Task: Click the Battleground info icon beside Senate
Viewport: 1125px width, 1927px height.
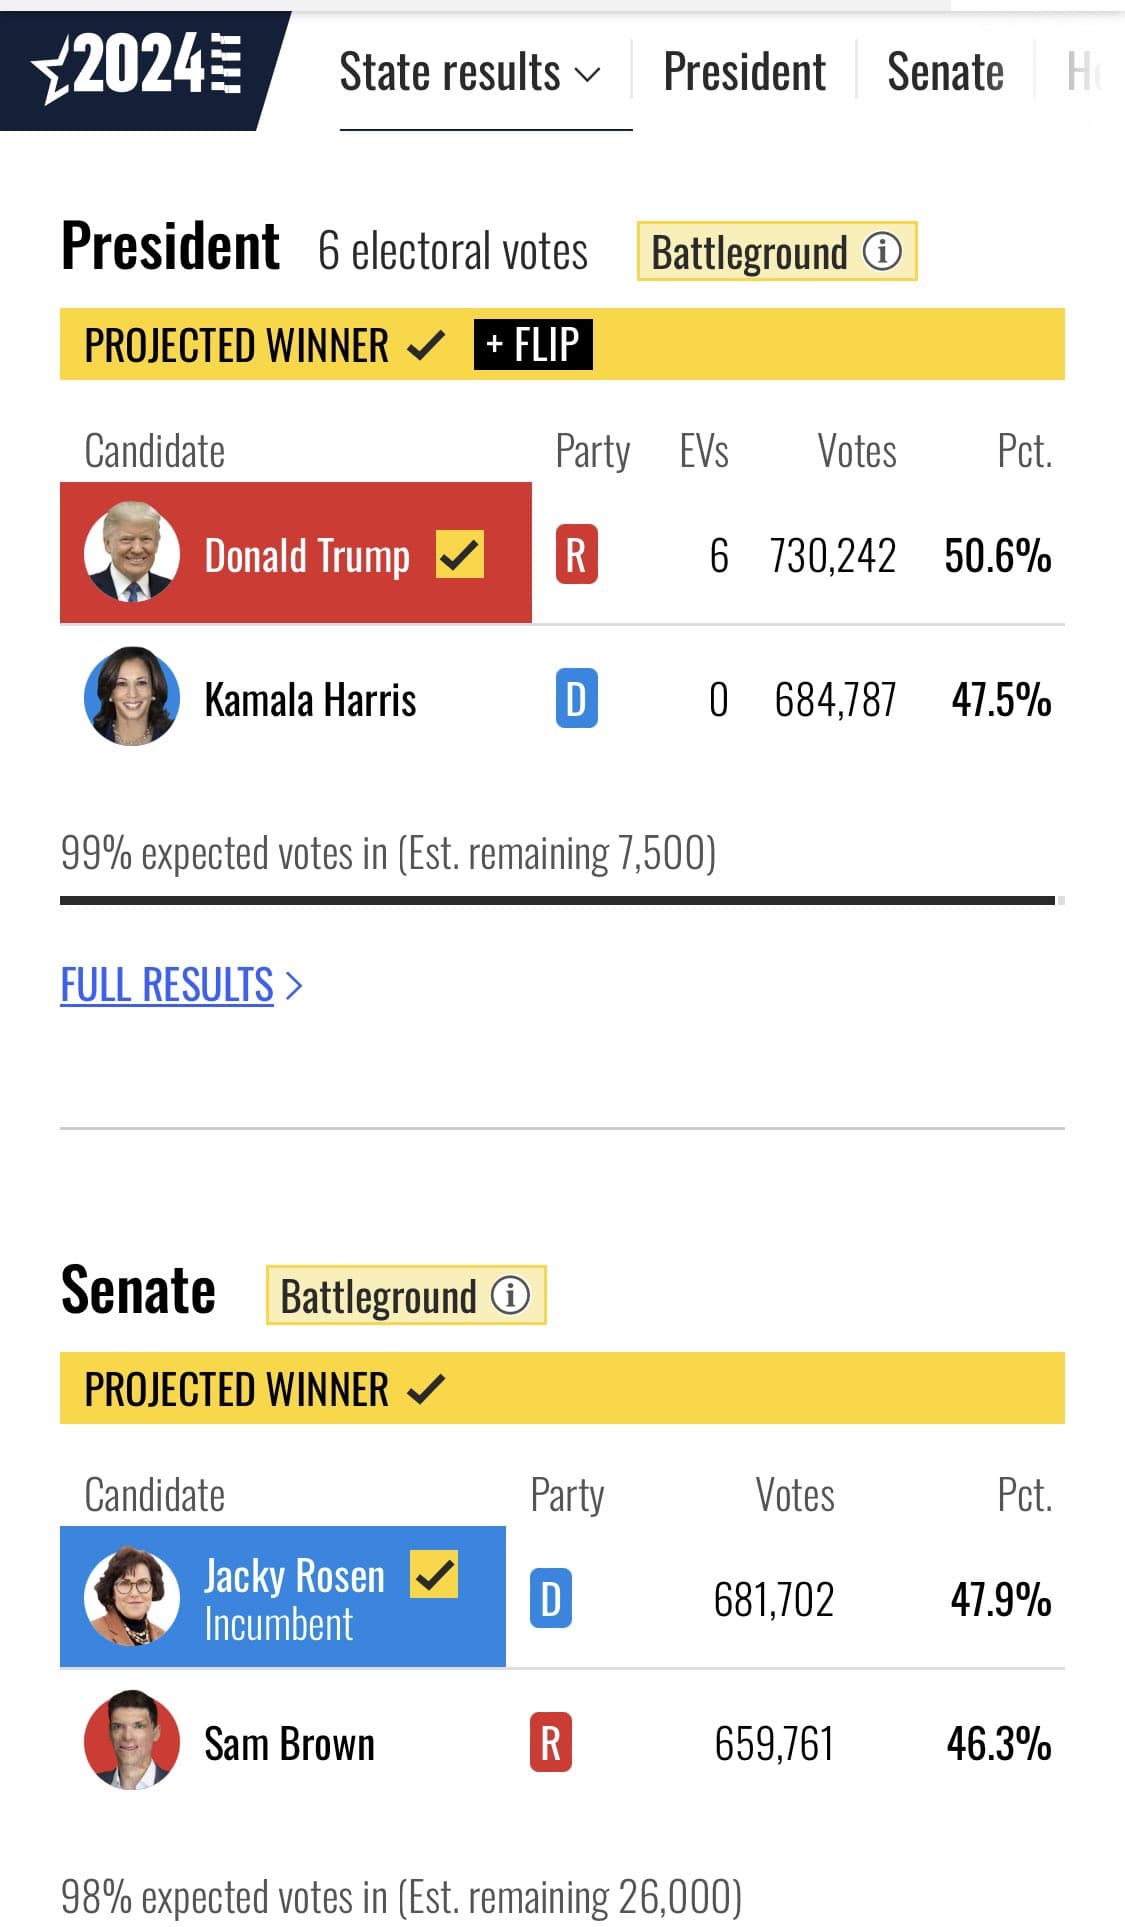Action: click(510, 1295)
